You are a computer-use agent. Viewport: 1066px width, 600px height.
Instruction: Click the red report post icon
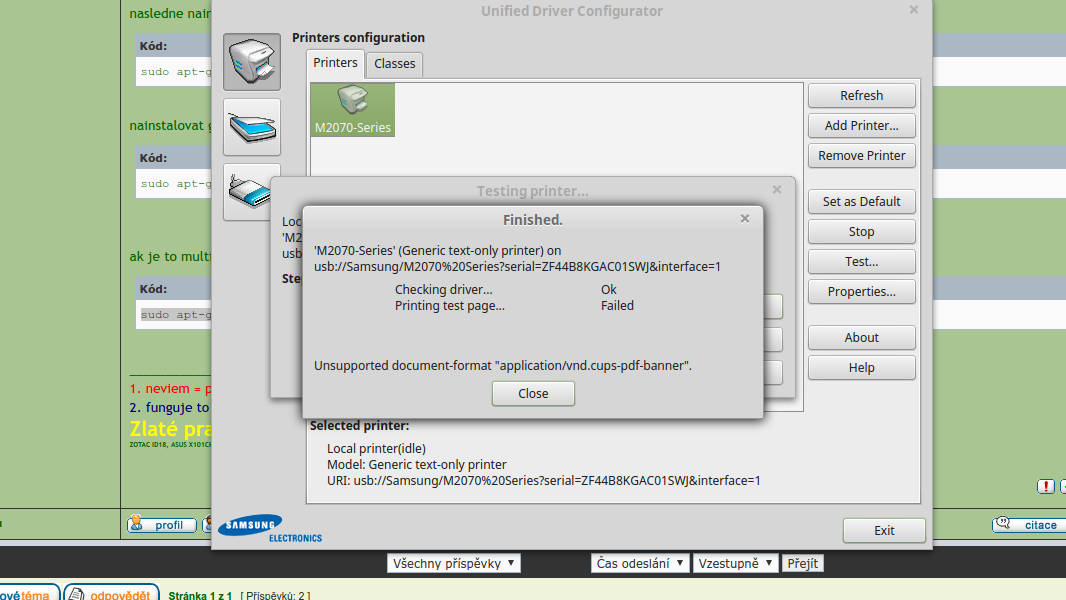click(x=1045, y=486)
